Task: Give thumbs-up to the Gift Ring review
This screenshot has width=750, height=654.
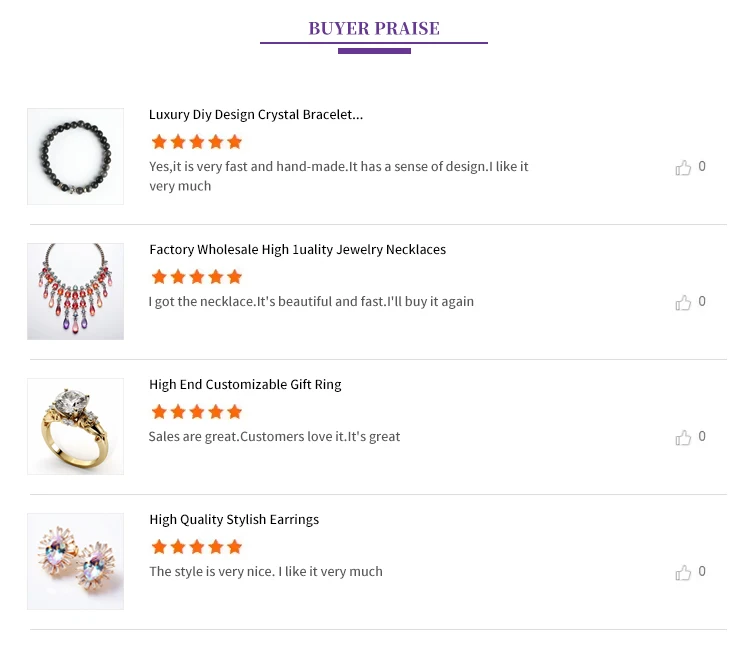Action: (684, 437)
